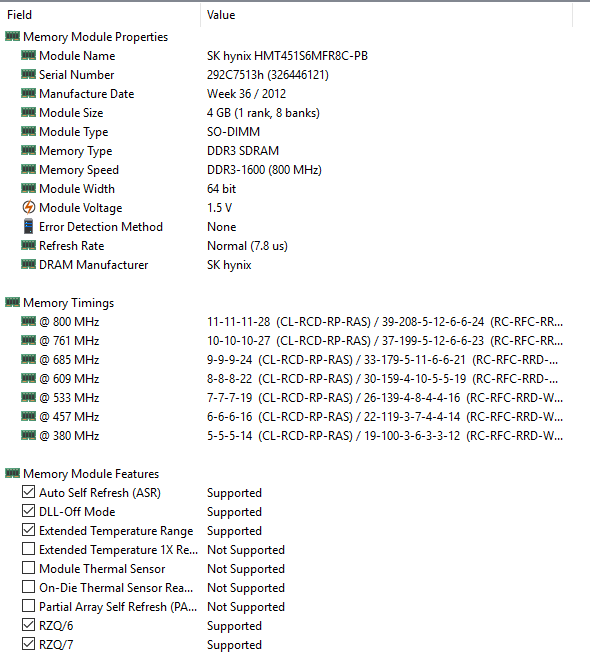Viewport: 590px width, 652px height.
Task: Click the Manufacture Date row icon
Action: pyautogui.click(x=28, y=94)
